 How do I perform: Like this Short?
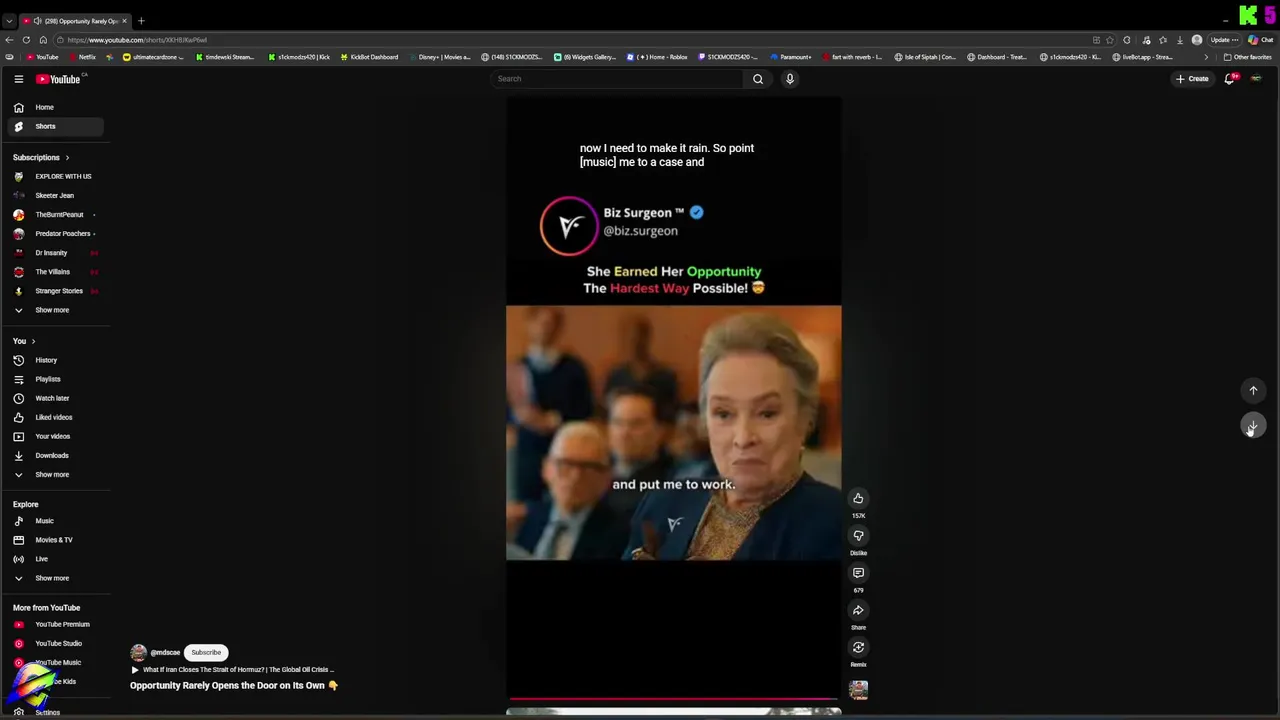pyautogui.click(x=858, y=498)
